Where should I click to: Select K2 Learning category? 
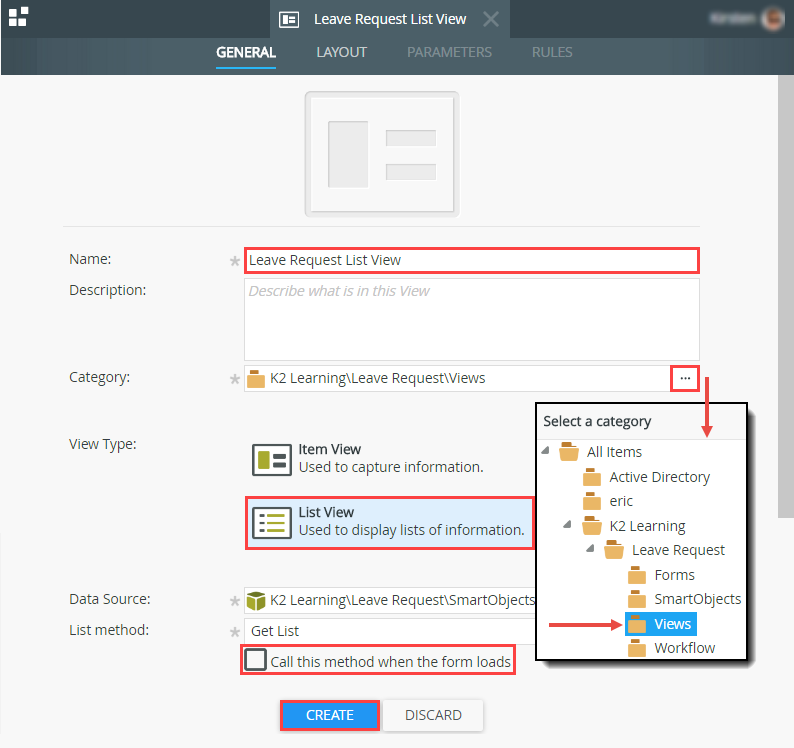[x=647, y=526]
